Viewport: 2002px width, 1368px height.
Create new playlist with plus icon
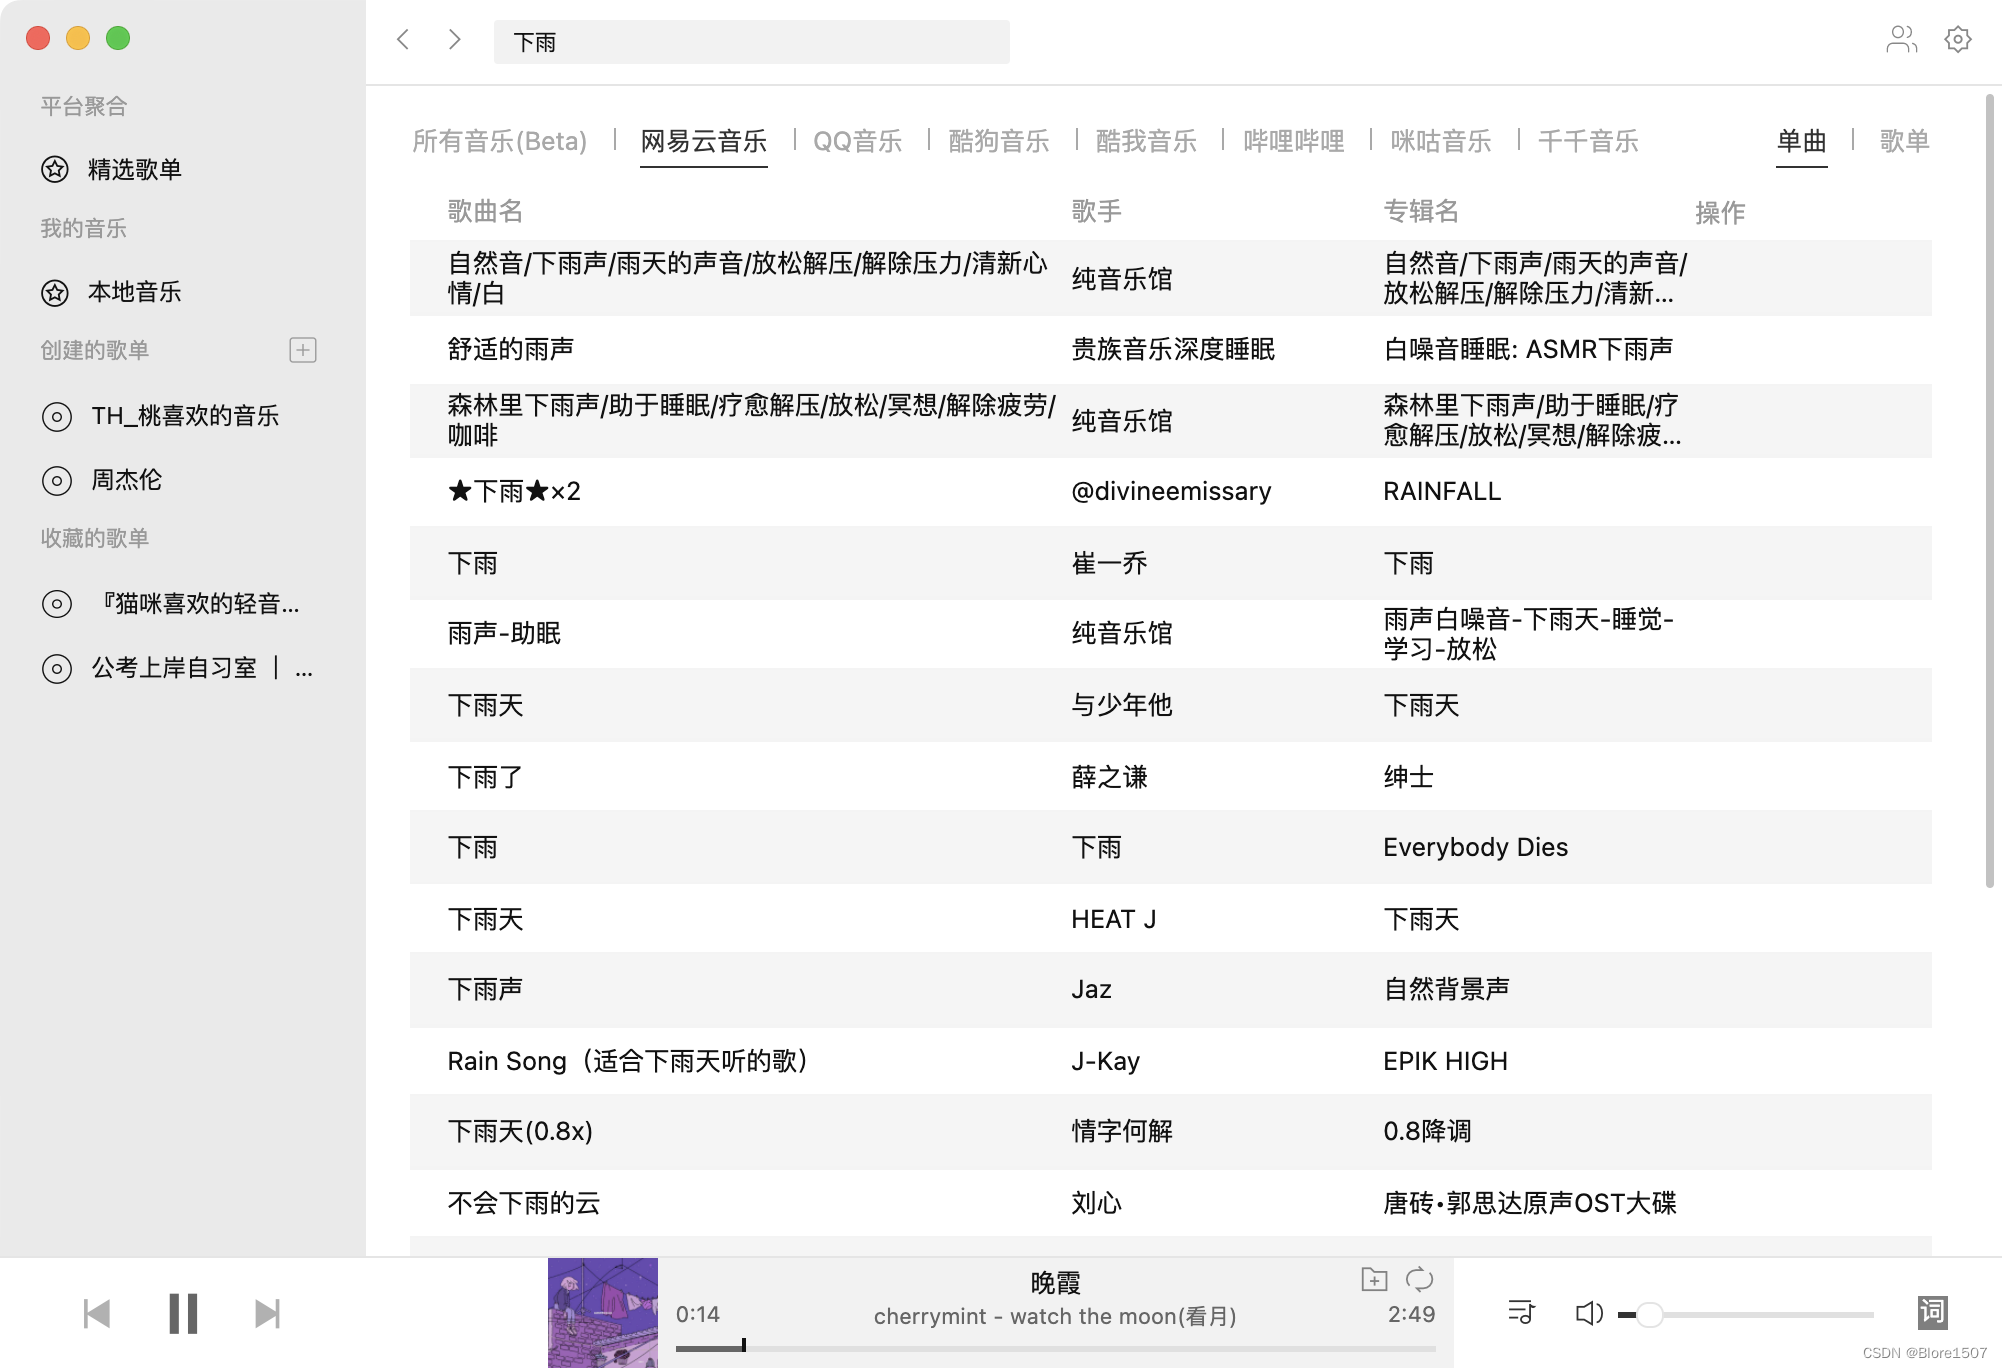tap(303, 350)
